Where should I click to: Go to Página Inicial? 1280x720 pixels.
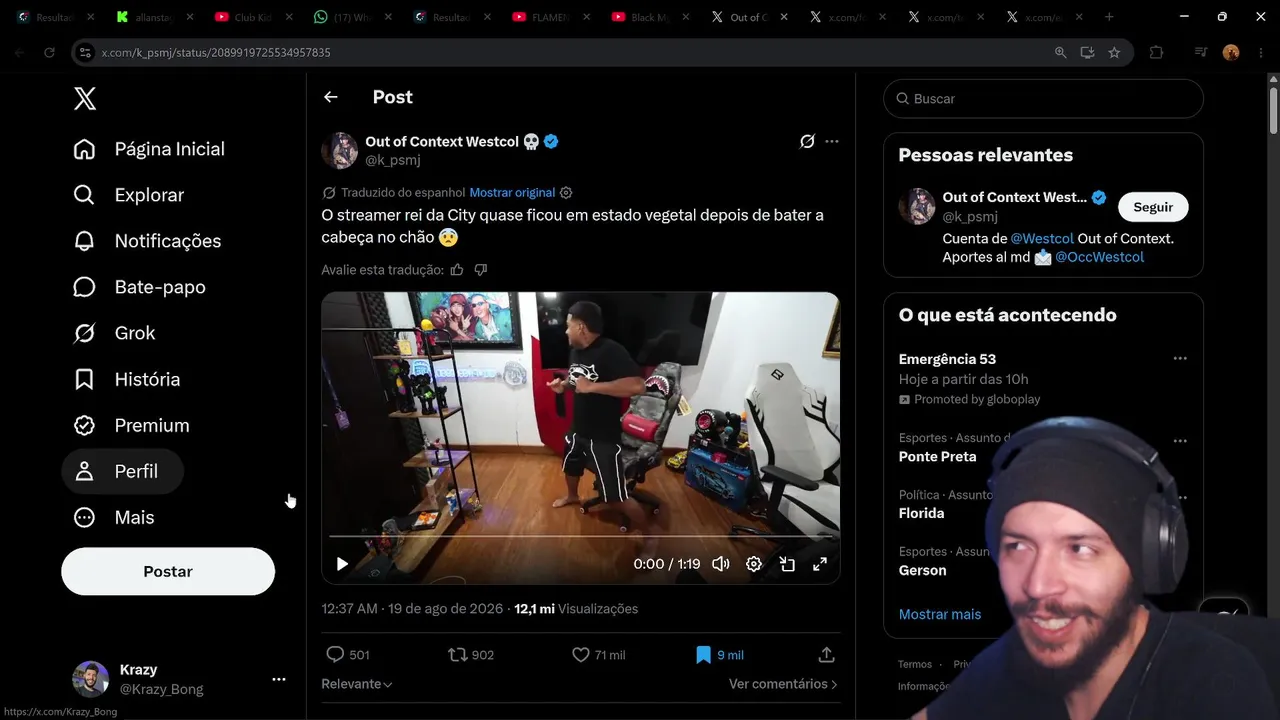149,149
